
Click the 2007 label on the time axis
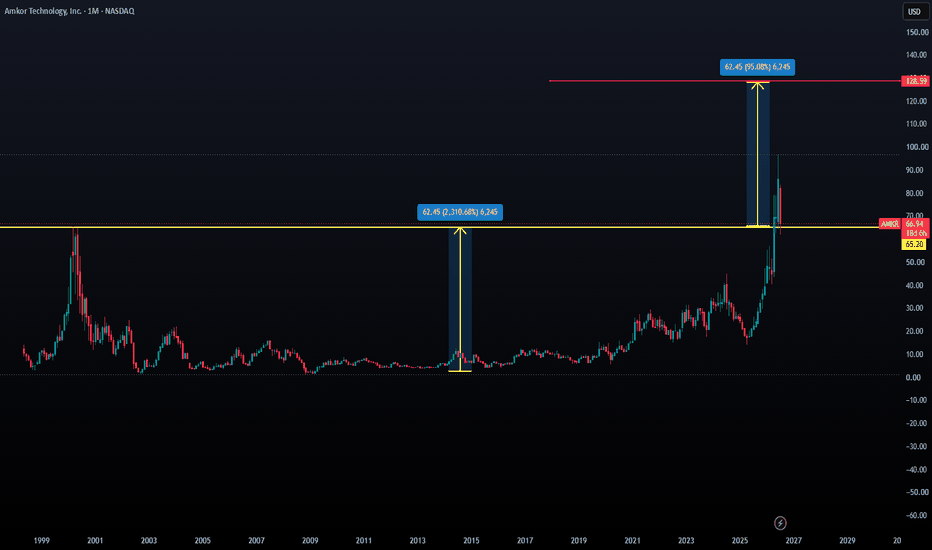tap(256, 540)
